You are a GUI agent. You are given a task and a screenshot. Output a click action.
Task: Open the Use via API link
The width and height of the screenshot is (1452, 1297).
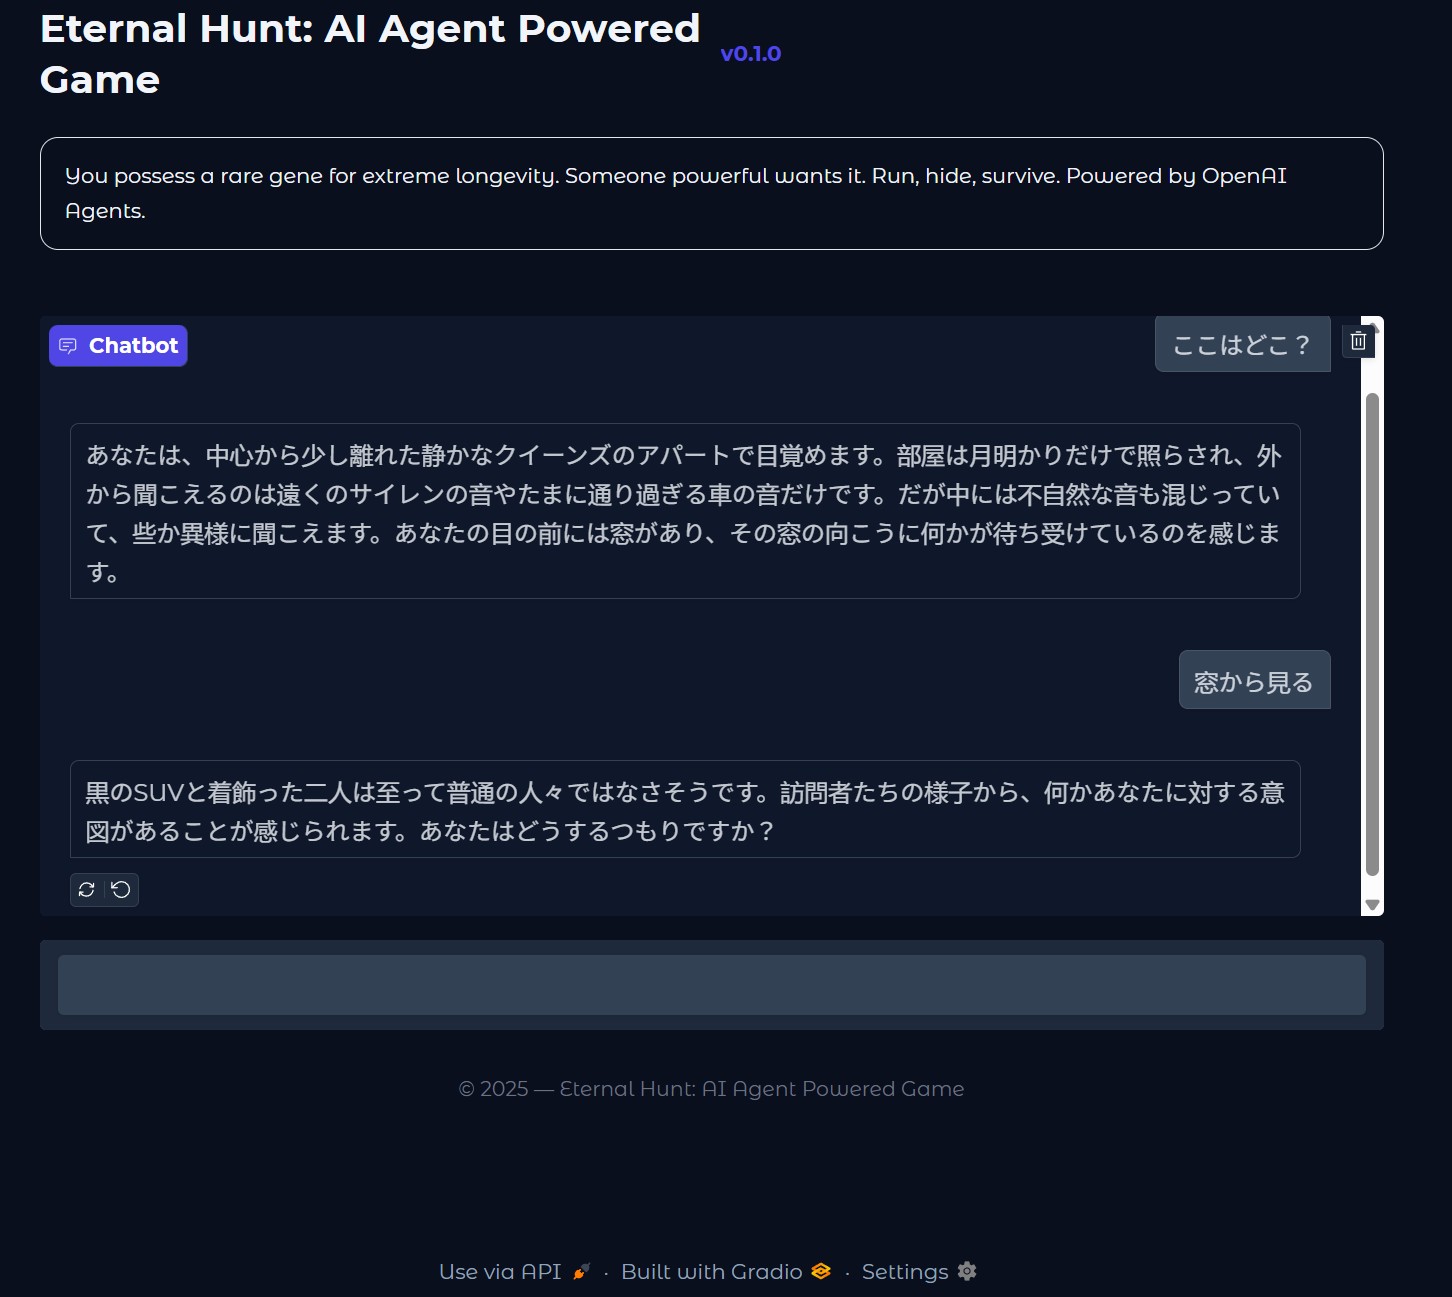pos(500,1271)
